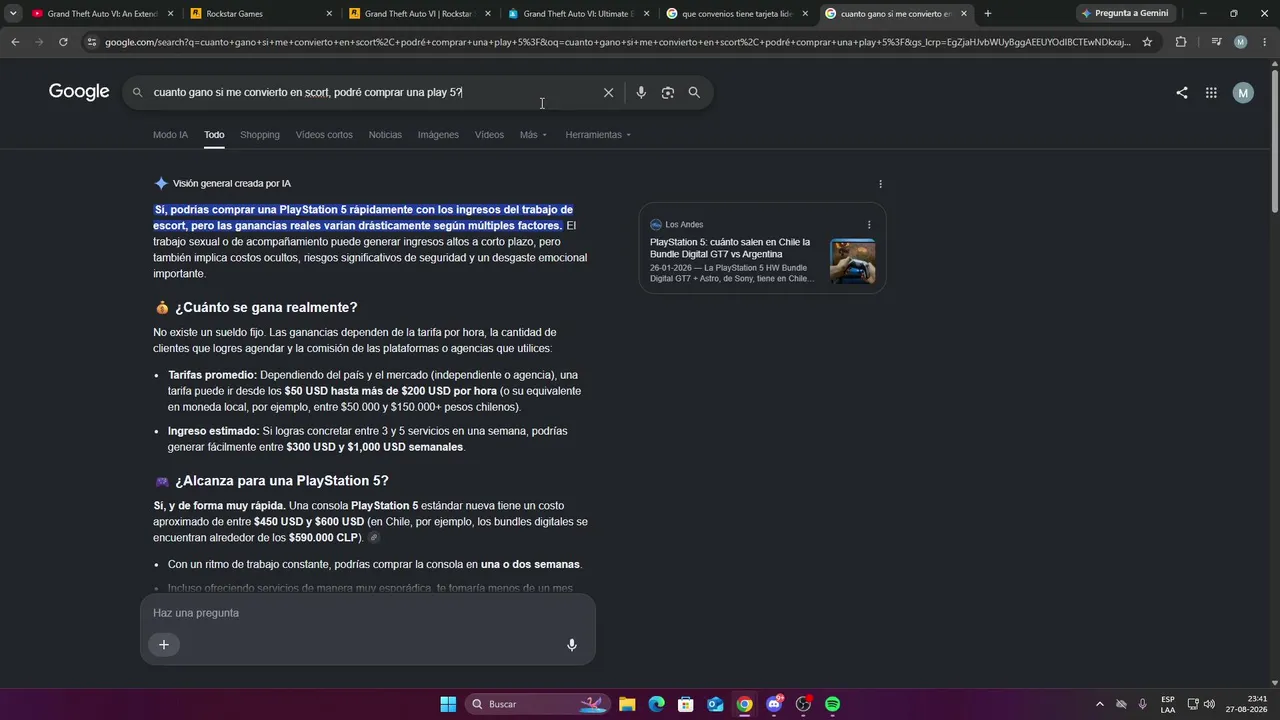
Task: Open Los Andes source card options
Action: [869, 225]
